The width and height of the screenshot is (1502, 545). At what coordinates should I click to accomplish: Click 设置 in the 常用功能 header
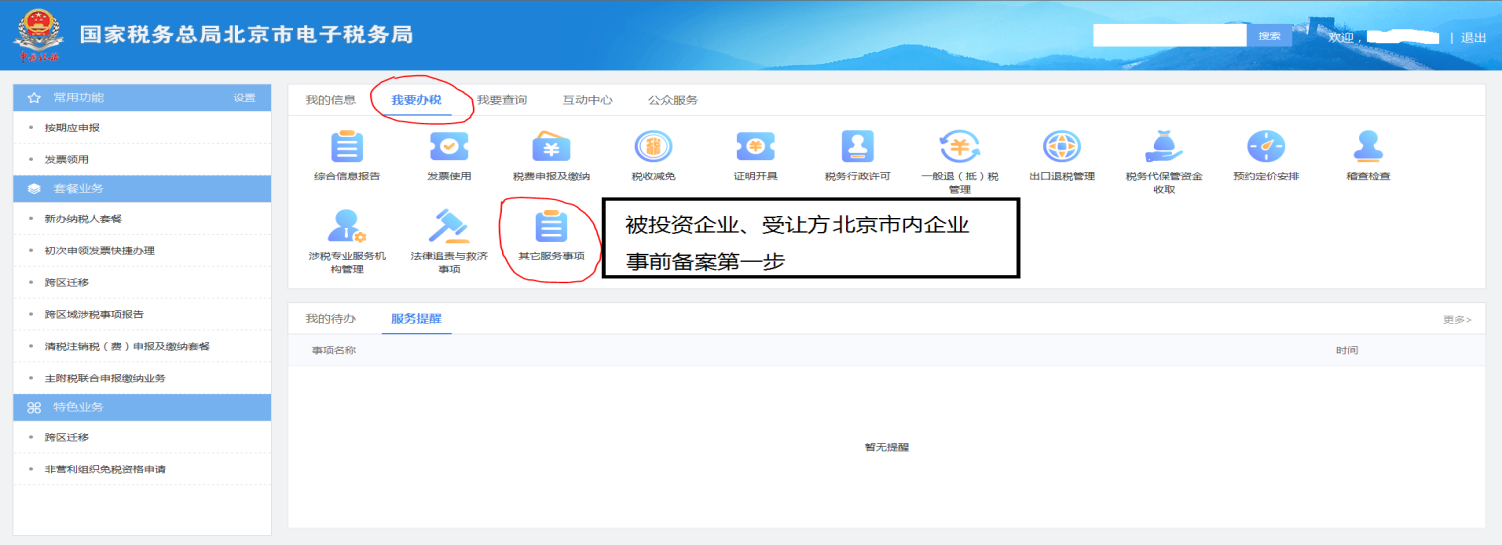[244, 98]
